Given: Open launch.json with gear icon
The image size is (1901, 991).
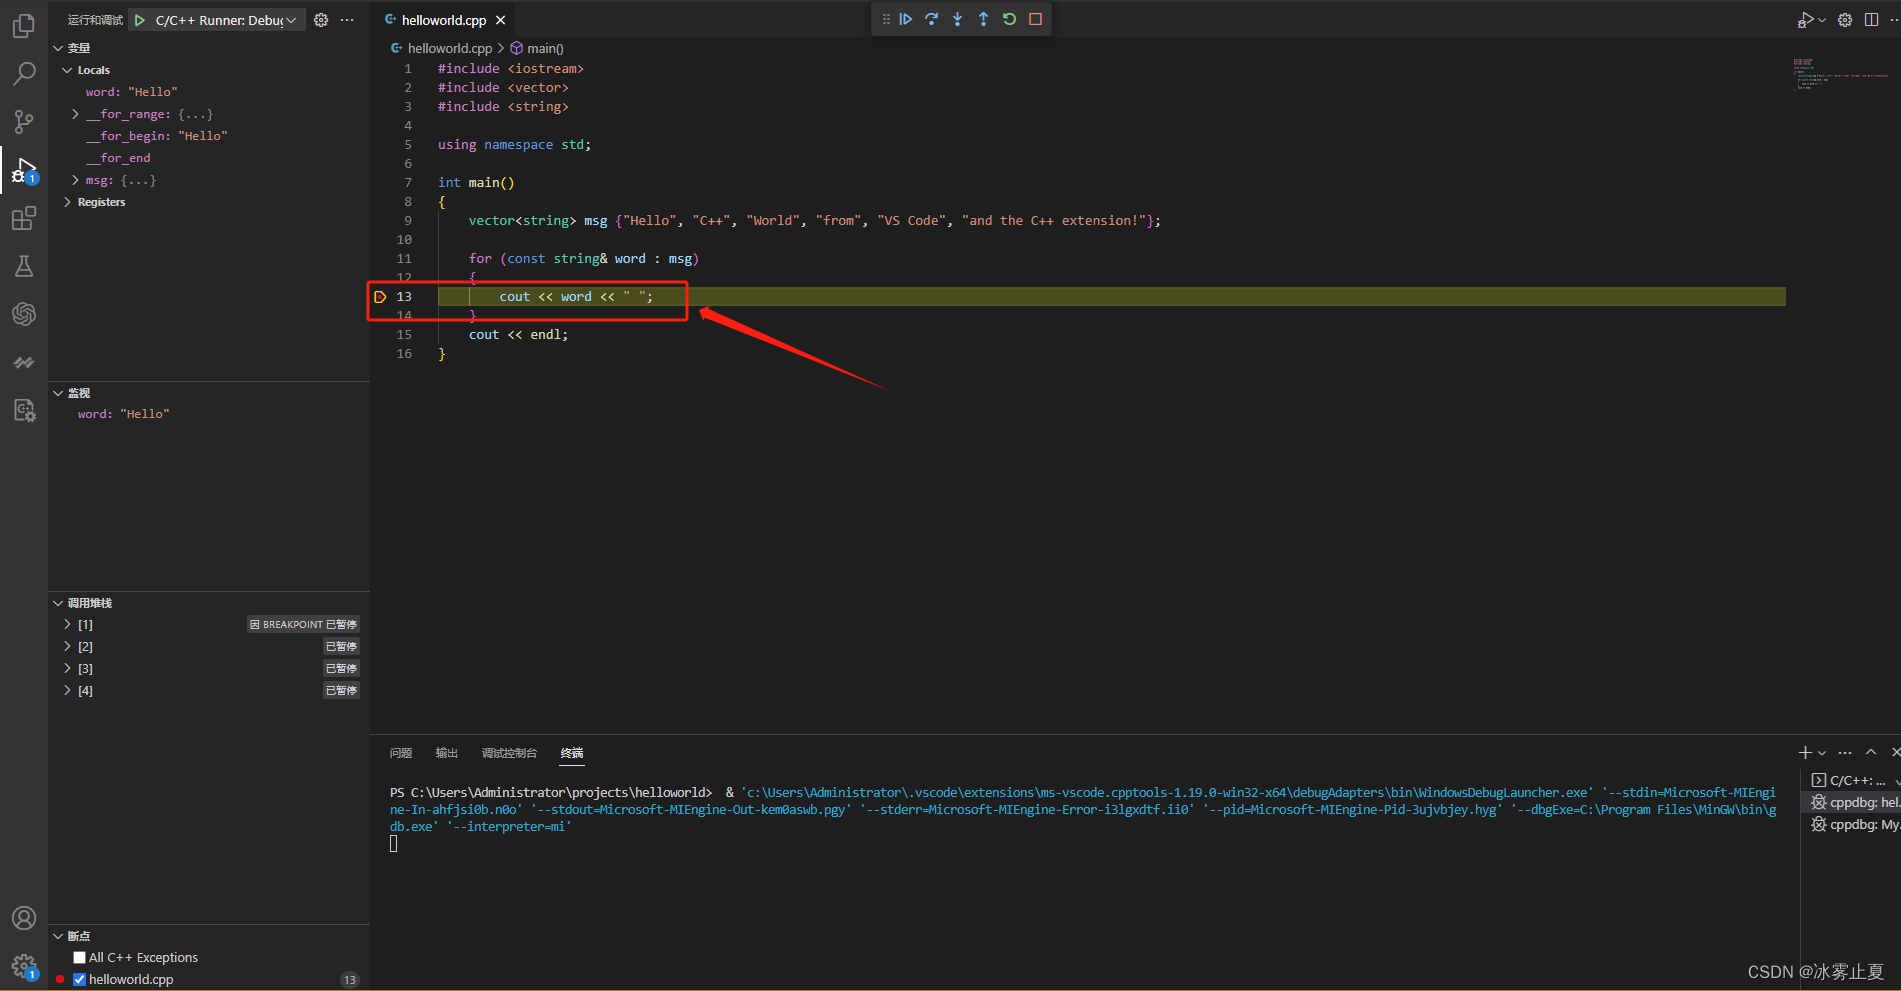Looking at the screenshot, I should click(321, 20).
